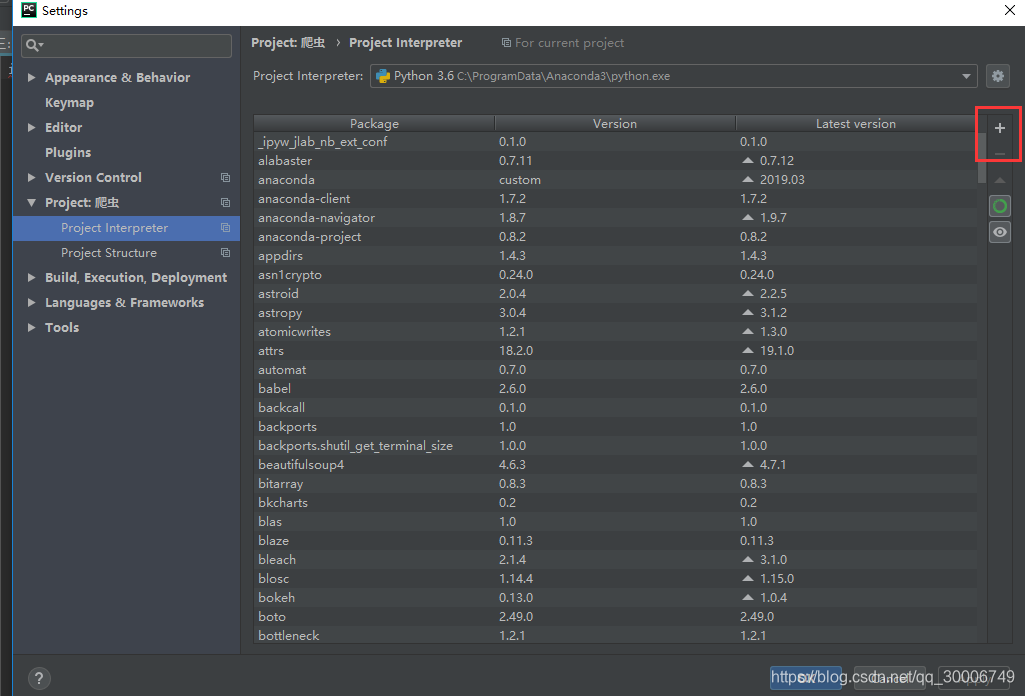Select the bkcharts package row
The width and height of the screenshot is (1025, 696).
[615, 503]
